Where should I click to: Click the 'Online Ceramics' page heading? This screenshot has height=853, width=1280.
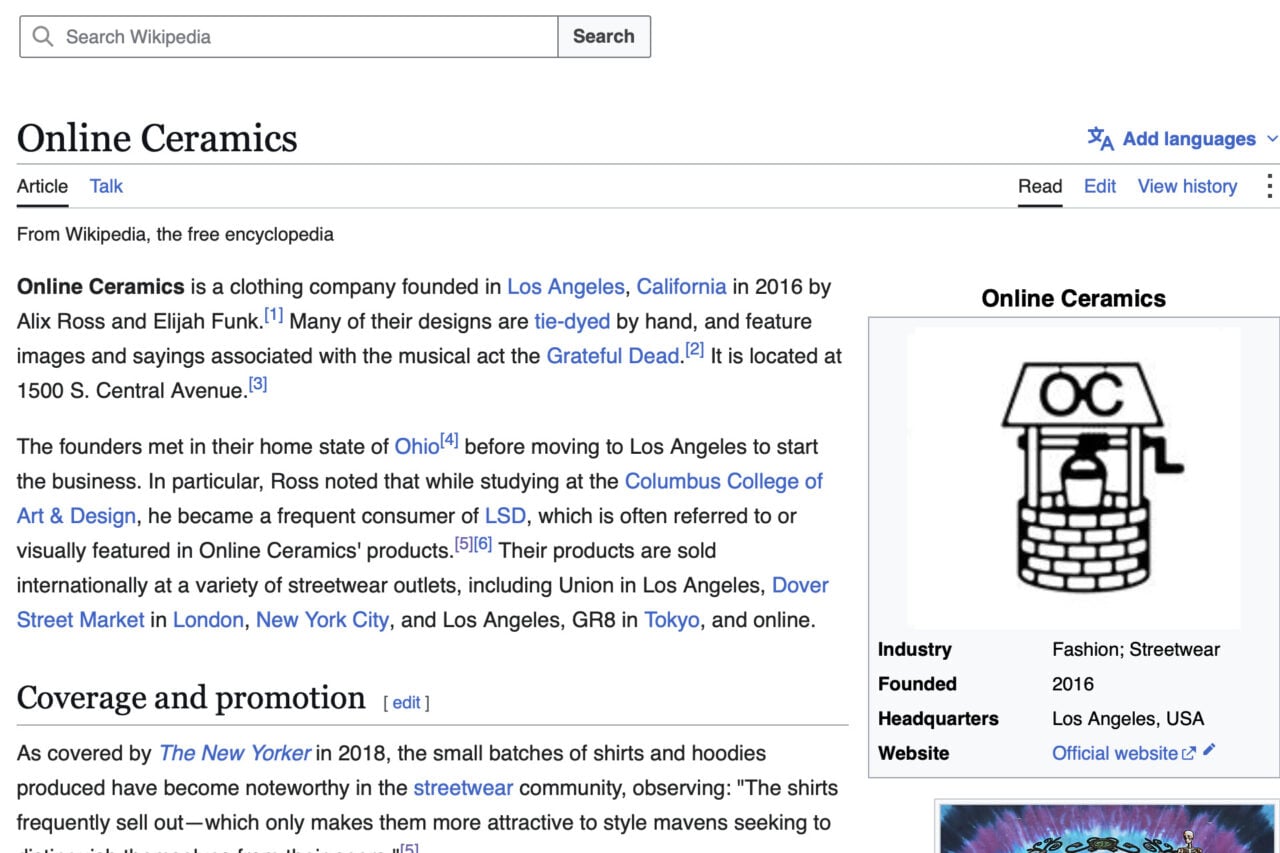157,138
